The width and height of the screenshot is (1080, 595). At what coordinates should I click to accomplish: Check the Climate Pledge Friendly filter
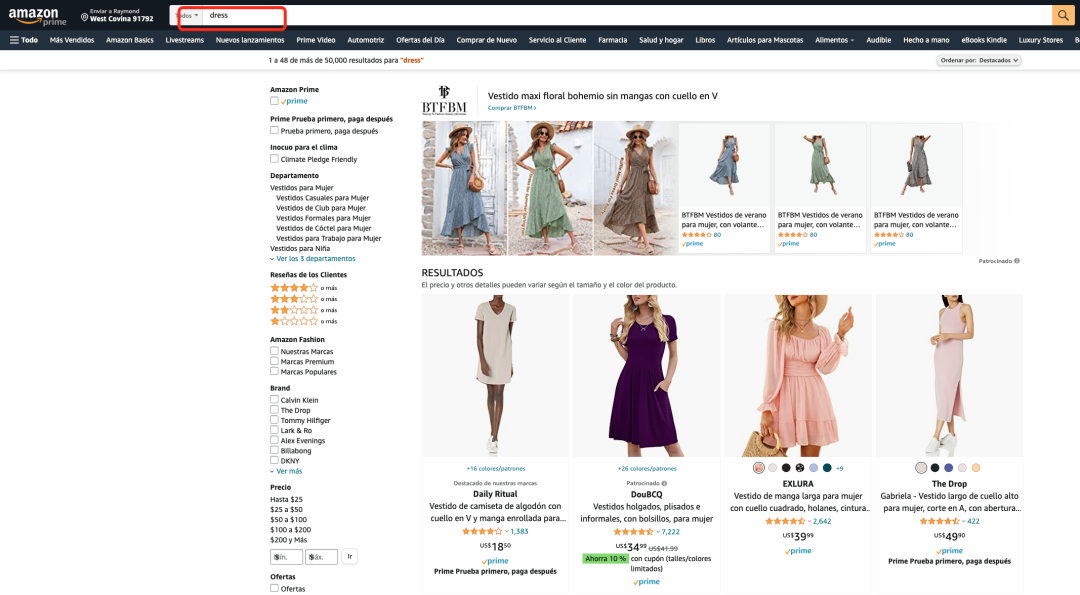click(x=274, y=159)
